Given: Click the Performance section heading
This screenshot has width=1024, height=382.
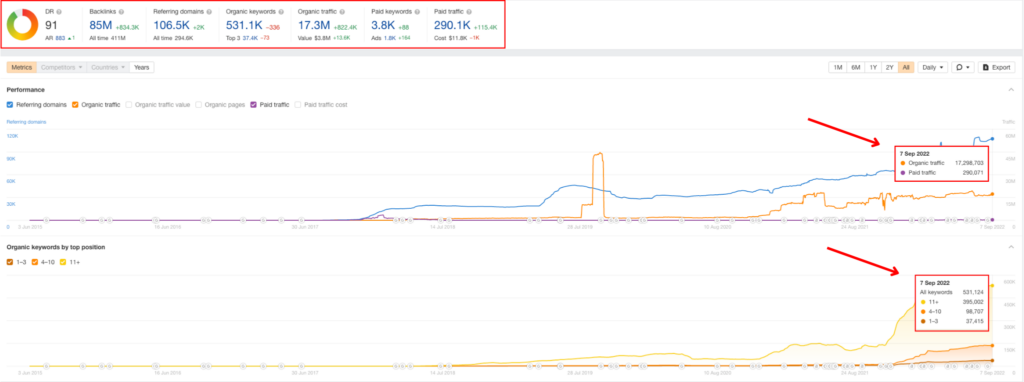Looking at the screenshot, I should coord(25,89).
